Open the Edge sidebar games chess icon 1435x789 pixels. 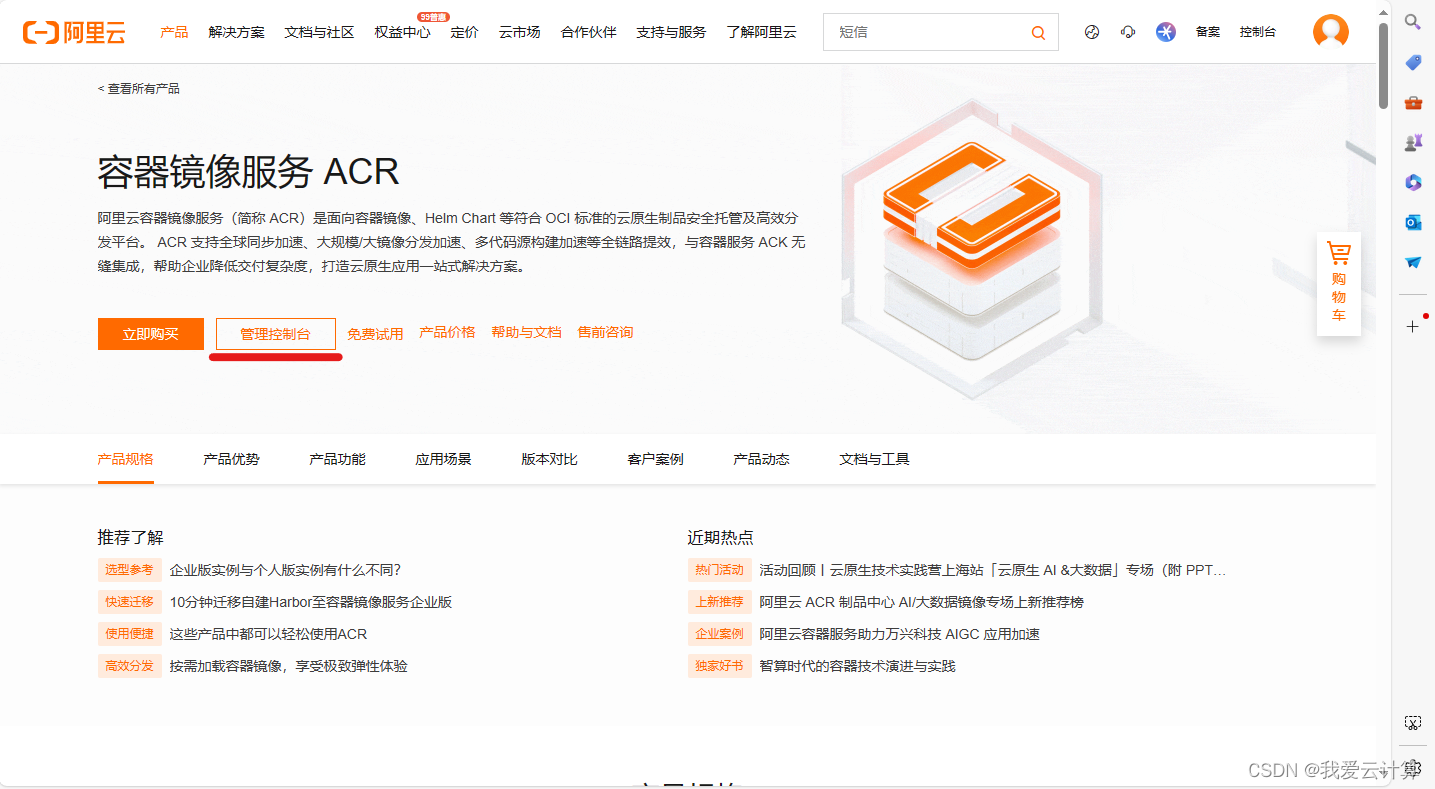pyautogui.click(x=1413, y=142)
